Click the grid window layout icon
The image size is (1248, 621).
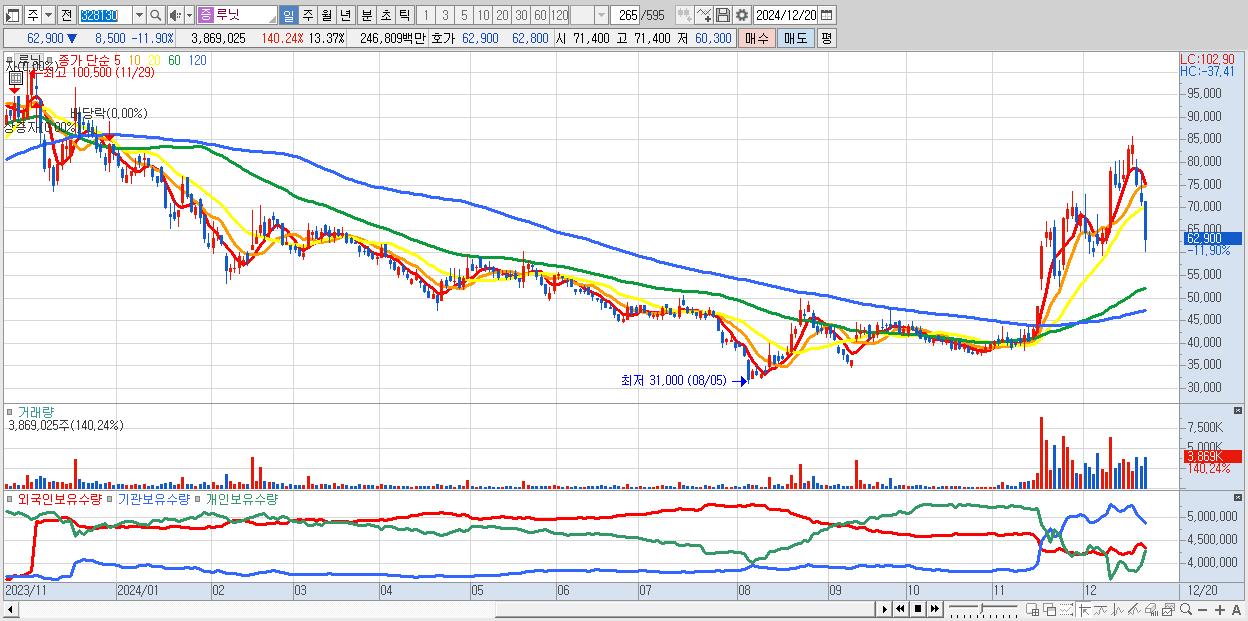click(x=1033, y=610)
